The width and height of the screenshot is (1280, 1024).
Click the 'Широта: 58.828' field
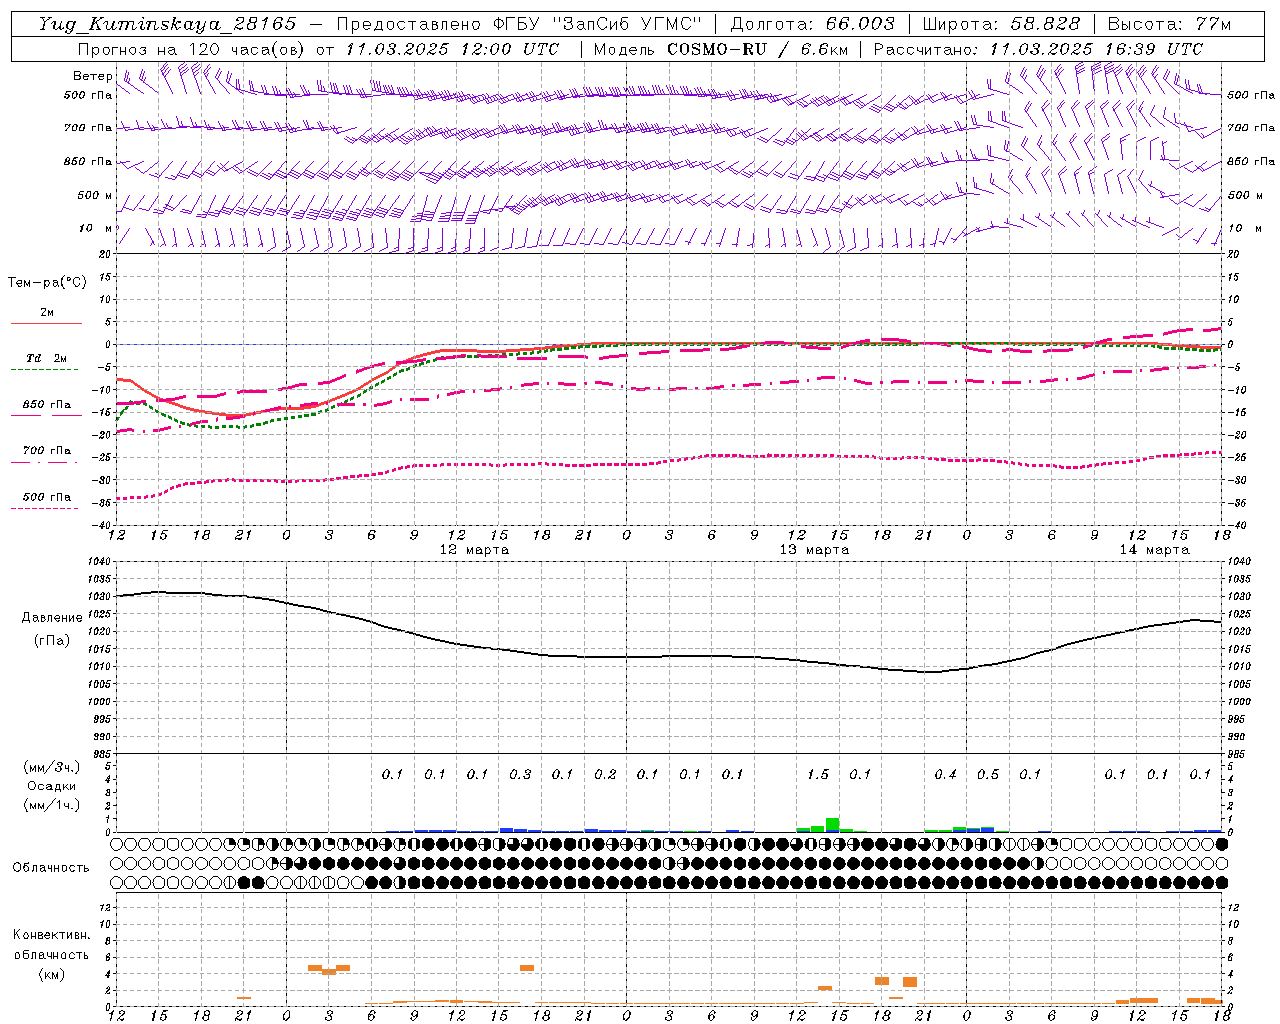pos(1001,24)
